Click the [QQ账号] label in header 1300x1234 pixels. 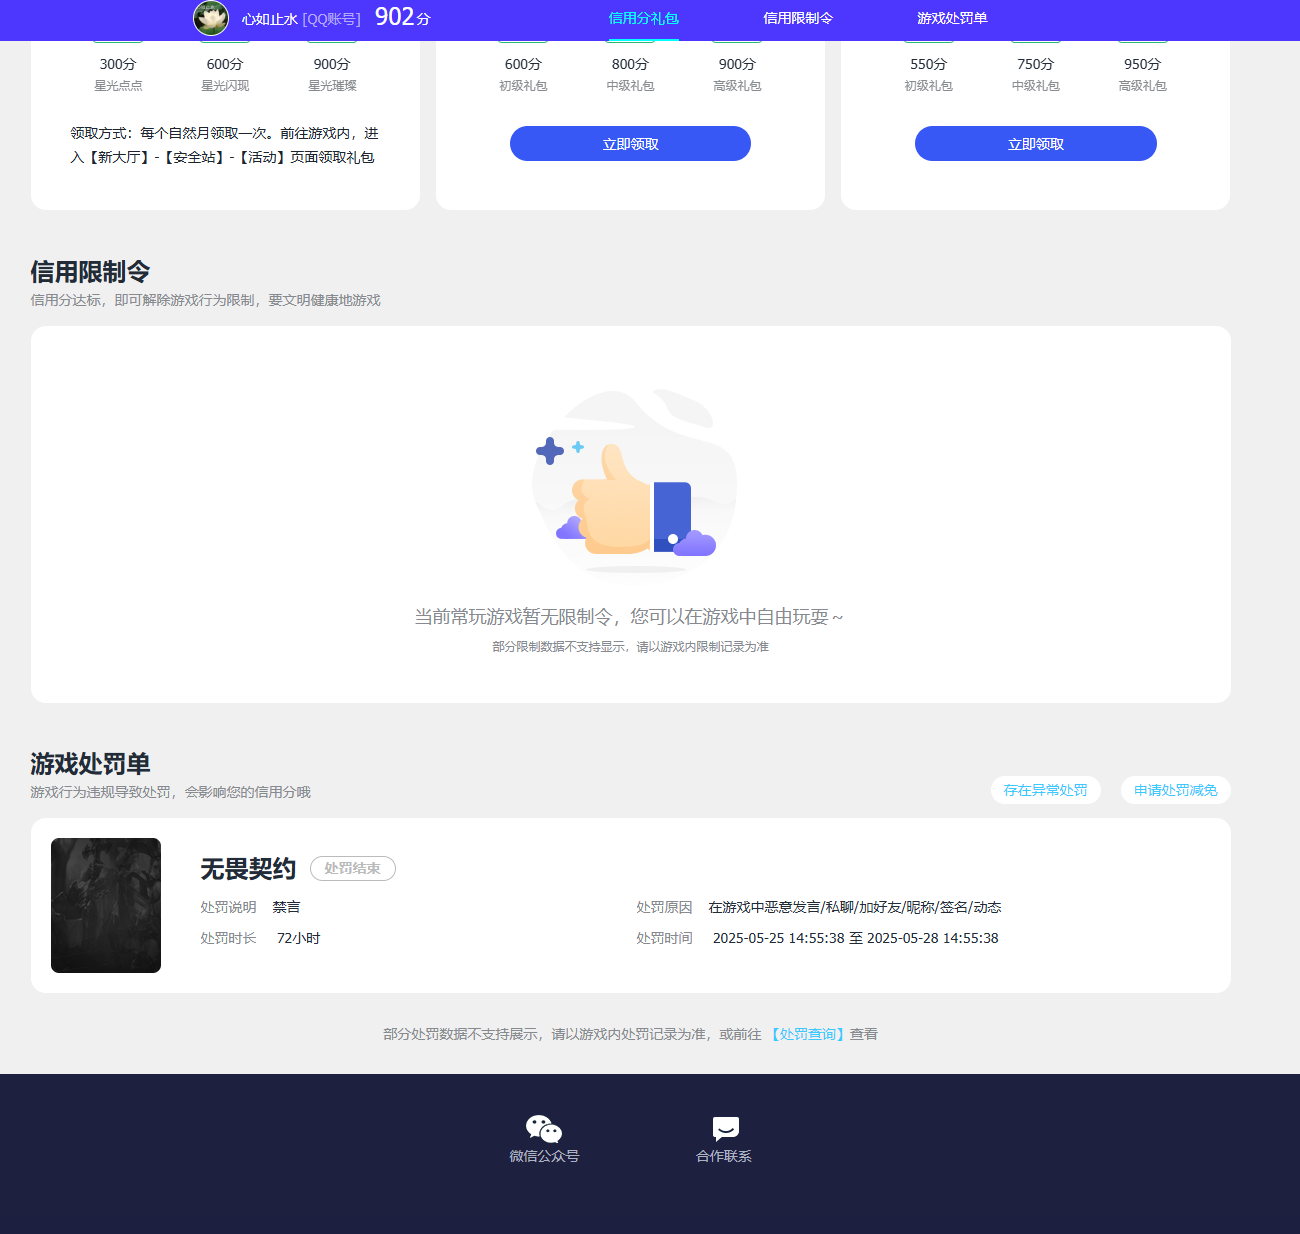(331, 19)
